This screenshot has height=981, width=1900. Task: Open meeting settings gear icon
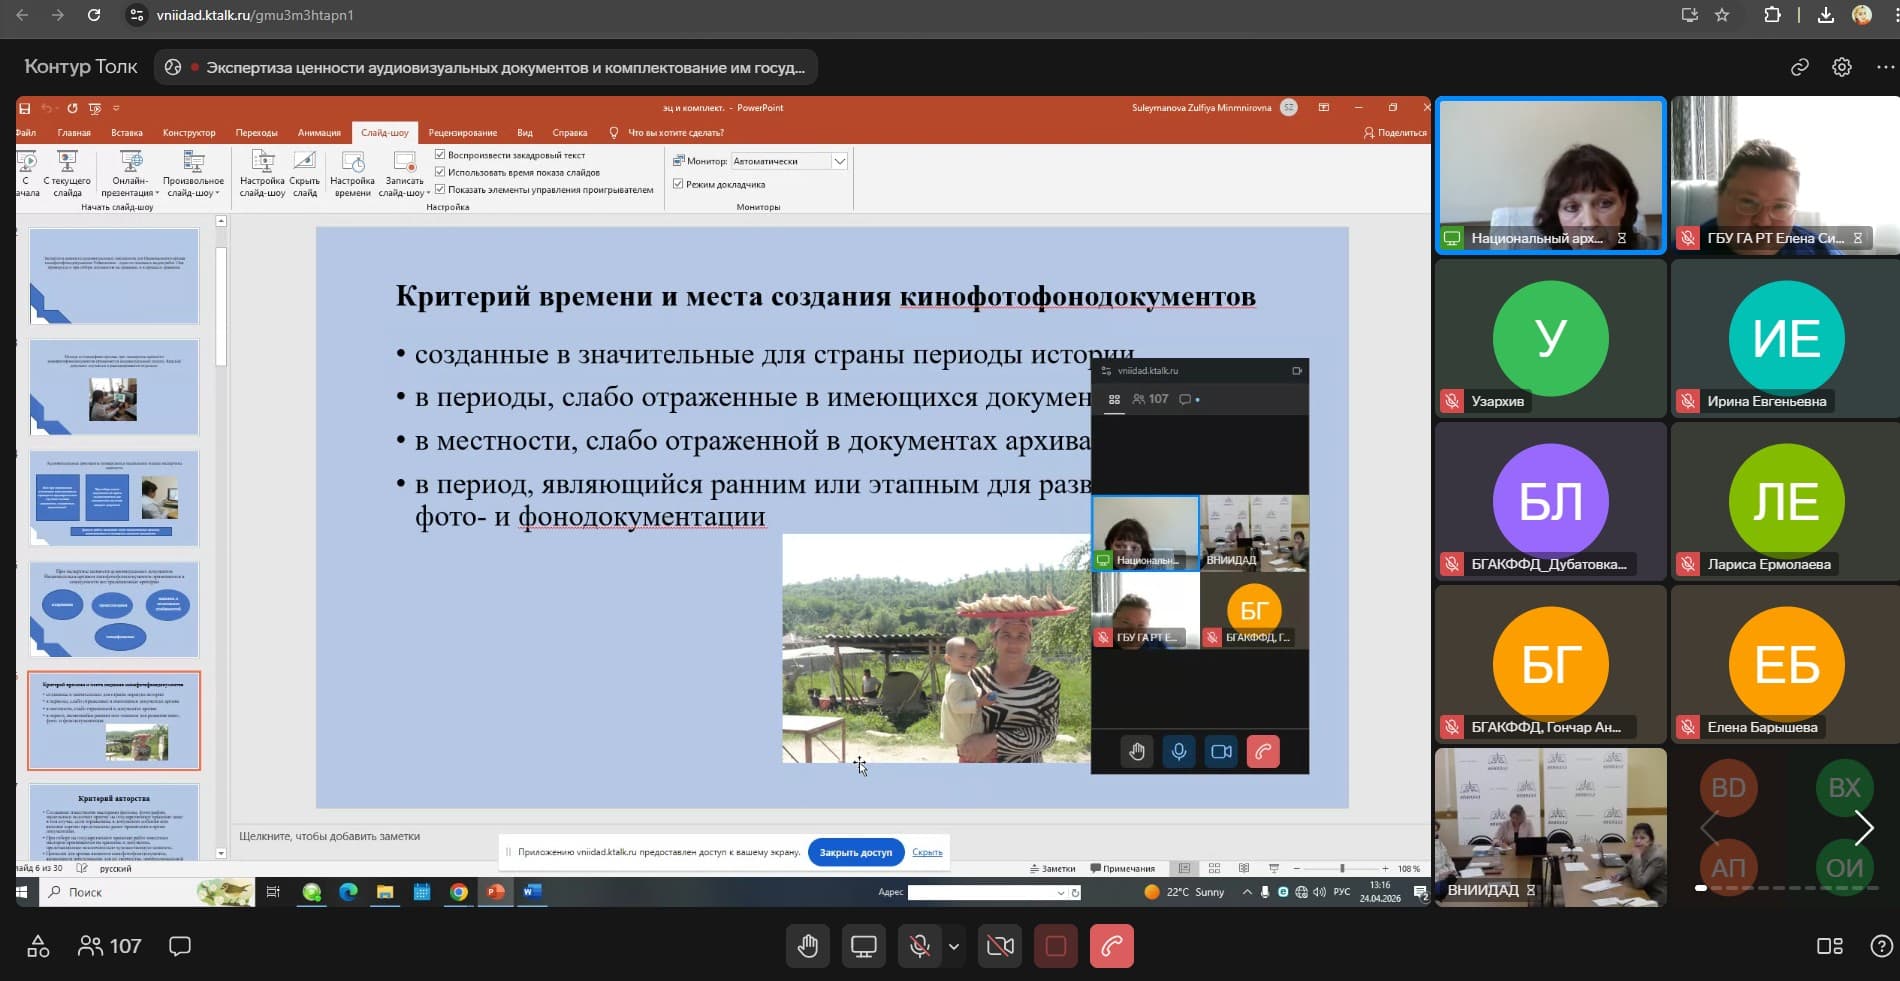(x=1841, y=67)
